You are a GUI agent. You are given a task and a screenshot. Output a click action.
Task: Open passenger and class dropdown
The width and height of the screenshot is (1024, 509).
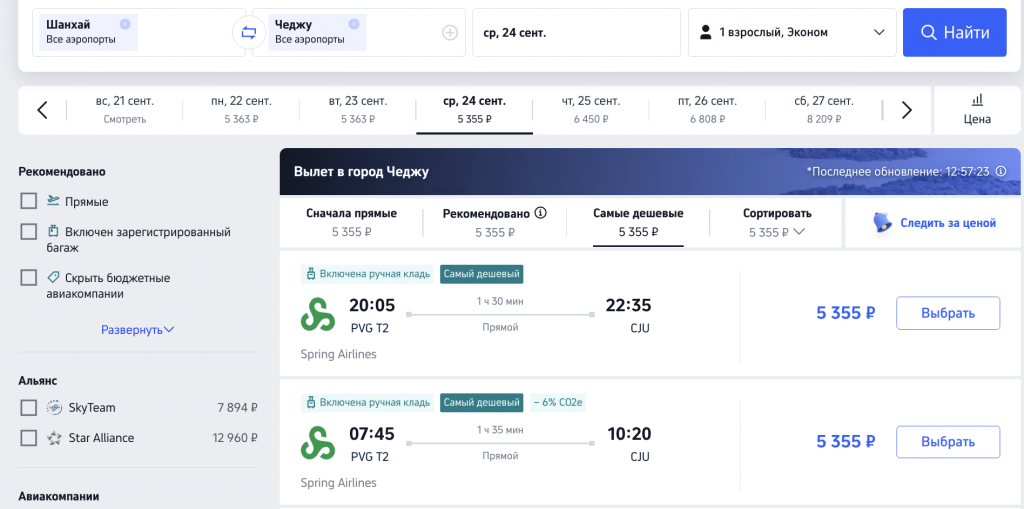(x=792, y=33)
